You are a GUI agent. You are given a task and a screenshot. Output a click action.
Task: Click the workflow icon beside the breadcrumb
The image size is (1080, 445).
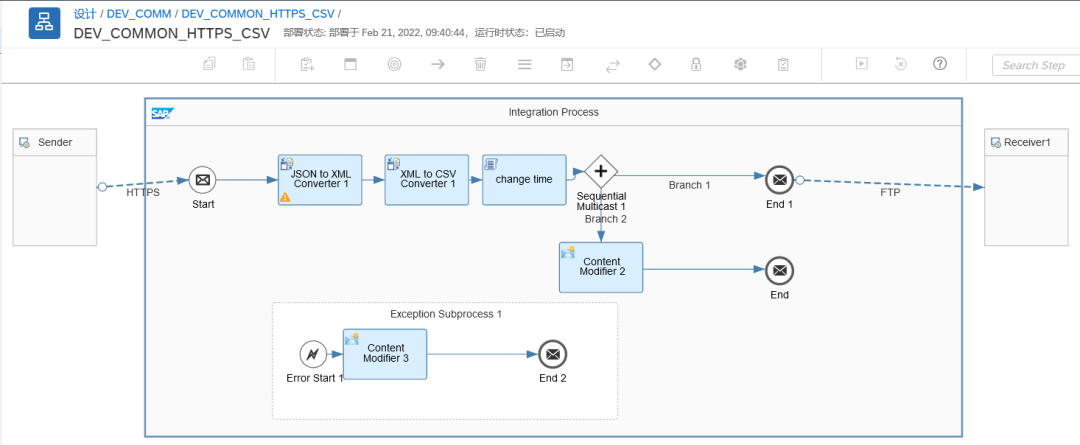click(x=44, y=23)
